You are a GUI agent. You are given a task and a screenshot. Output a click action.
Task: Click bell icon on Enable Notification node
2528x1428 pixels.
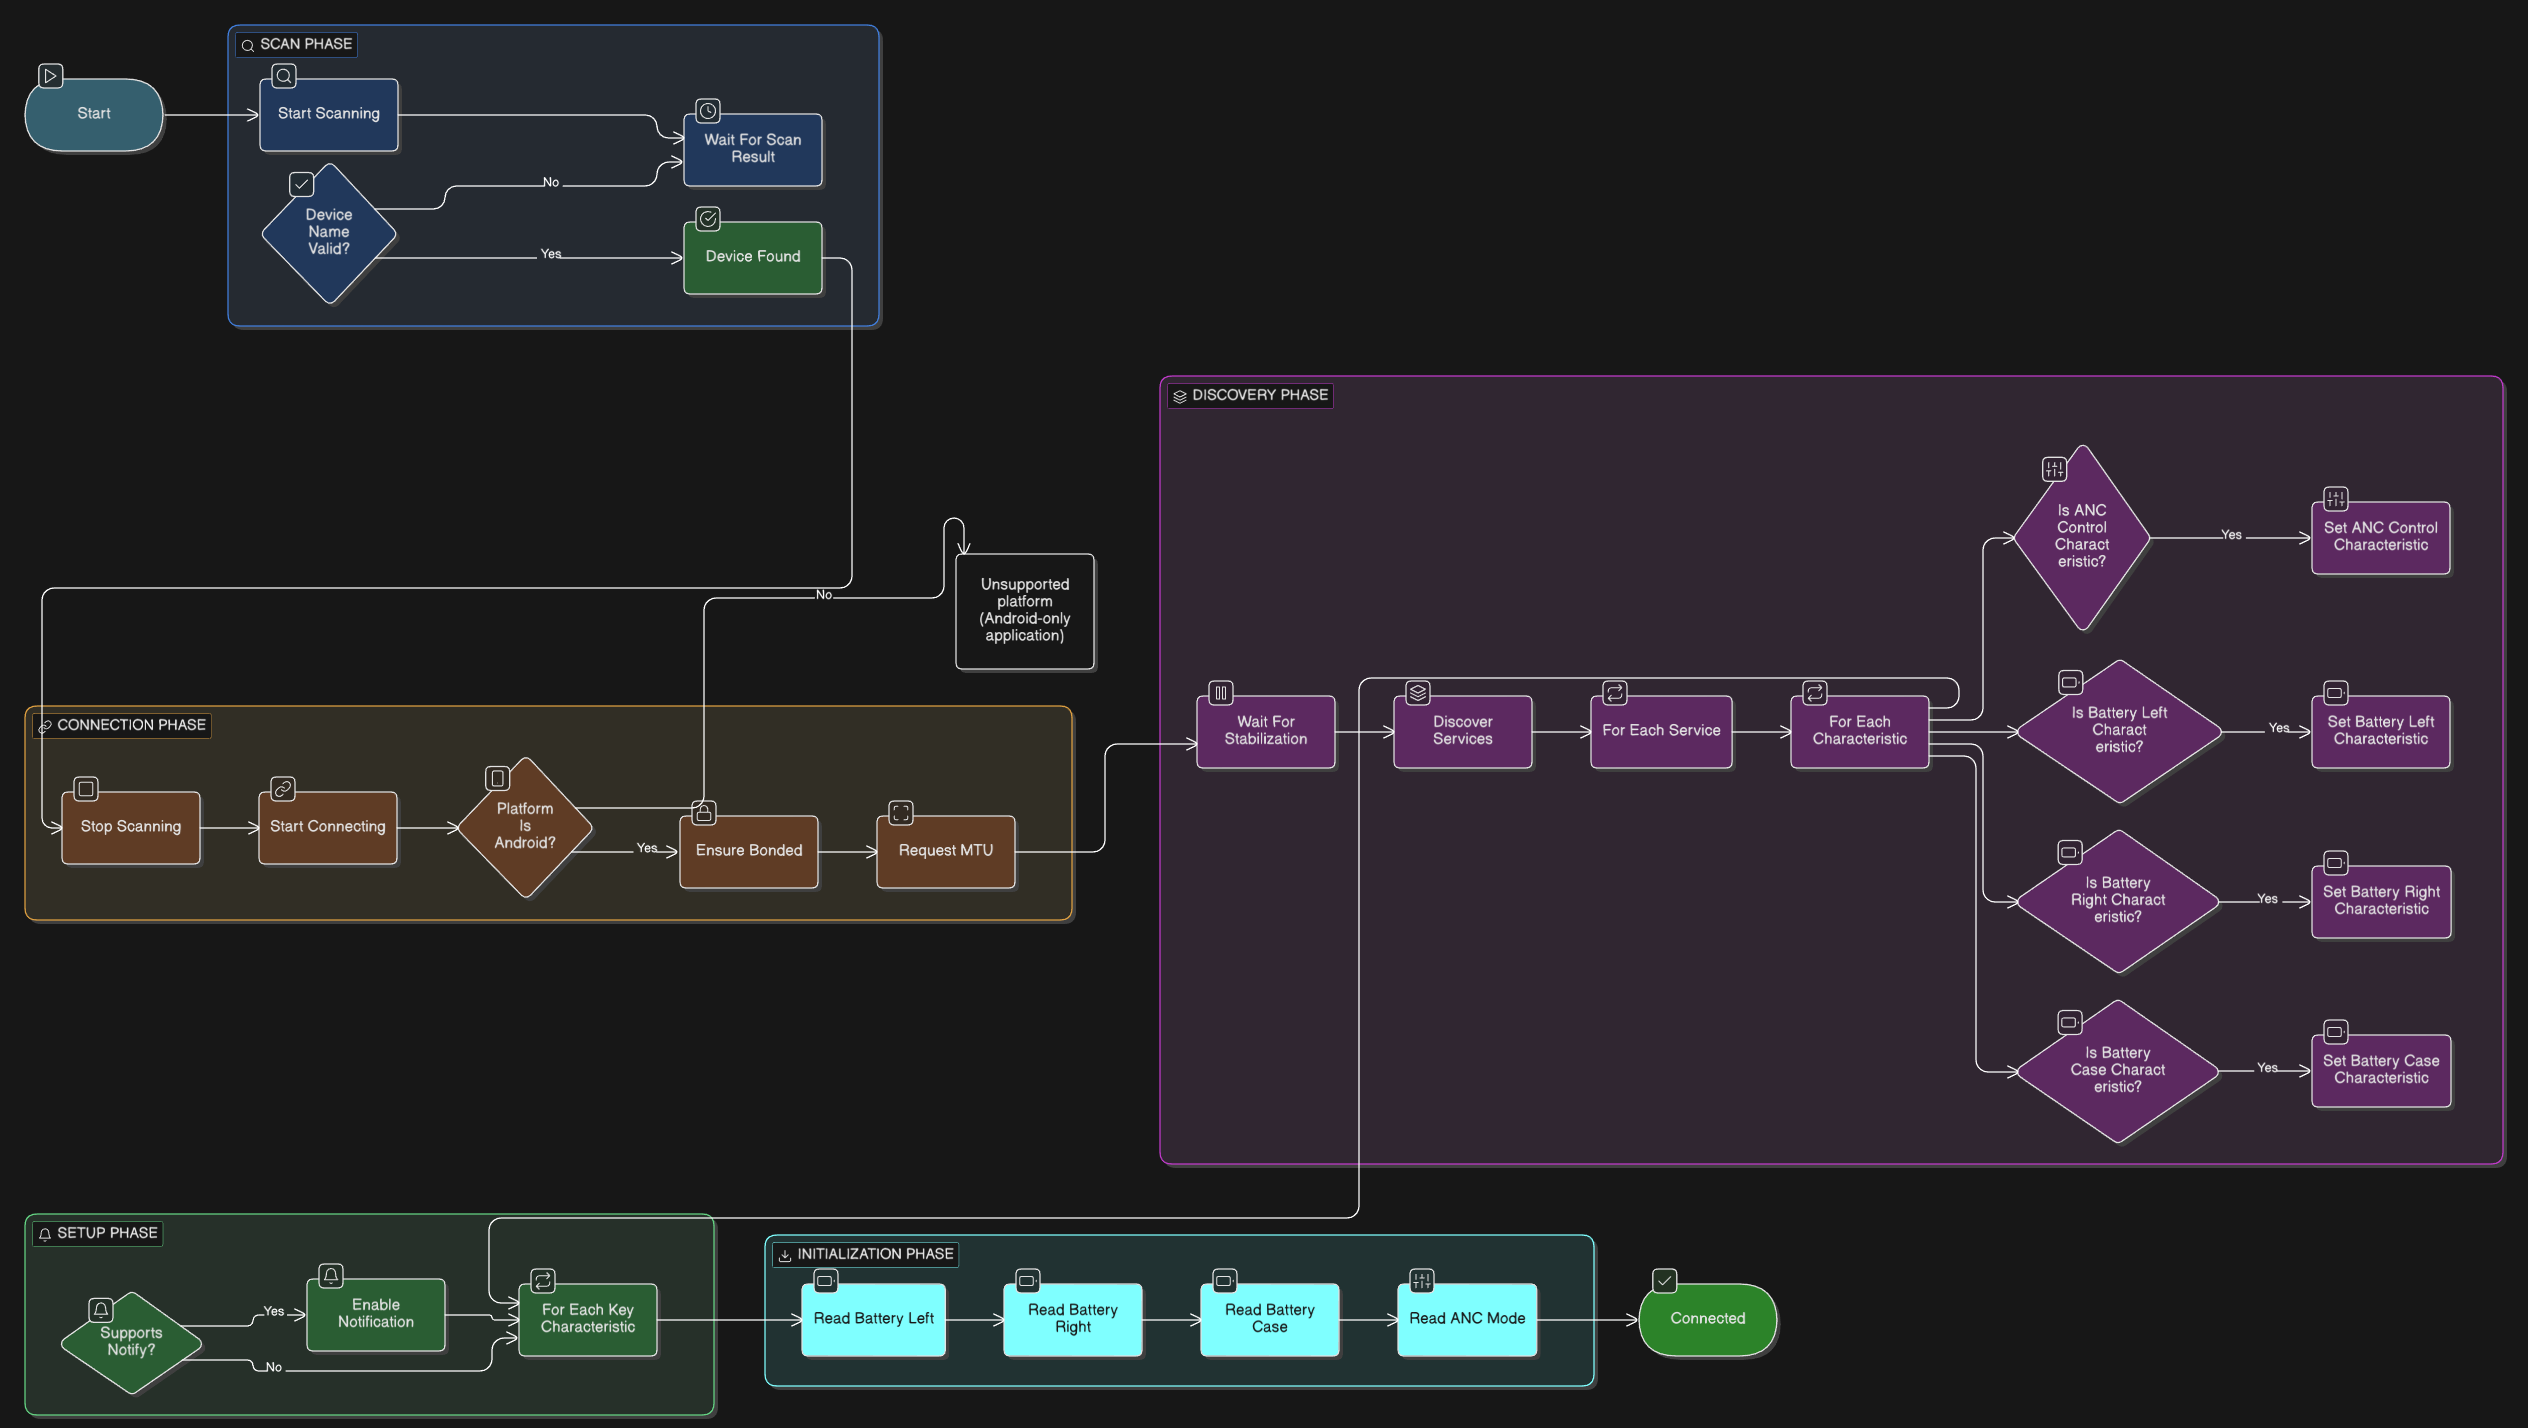pos(331,1276)
